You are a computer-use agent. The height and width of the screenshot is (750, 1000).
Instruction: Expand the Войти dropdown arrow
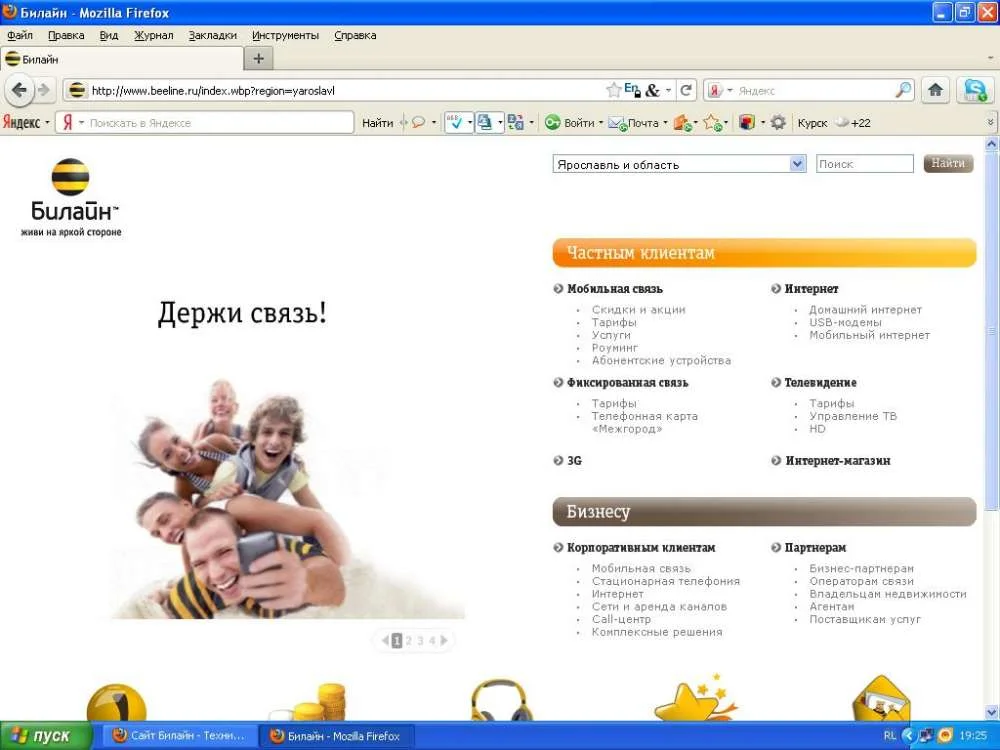[601, 123]
